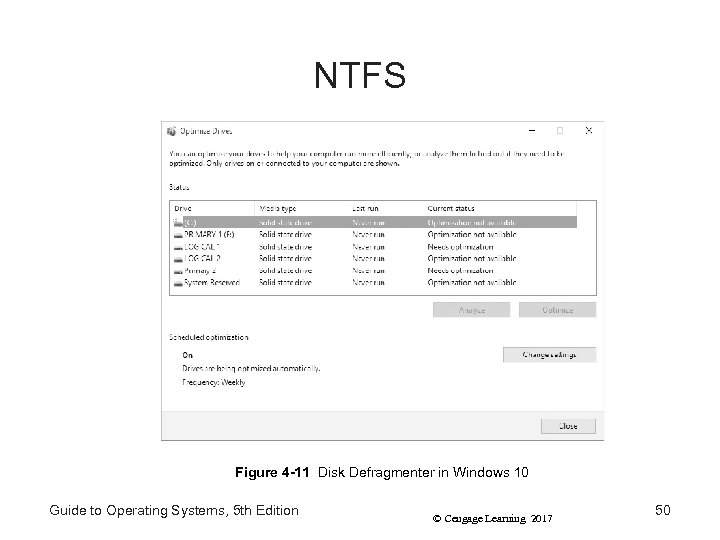This screenshot has height=540, width=720.
Task: Click the 'Scheduled optimization' heading
Action: point(209,338)
